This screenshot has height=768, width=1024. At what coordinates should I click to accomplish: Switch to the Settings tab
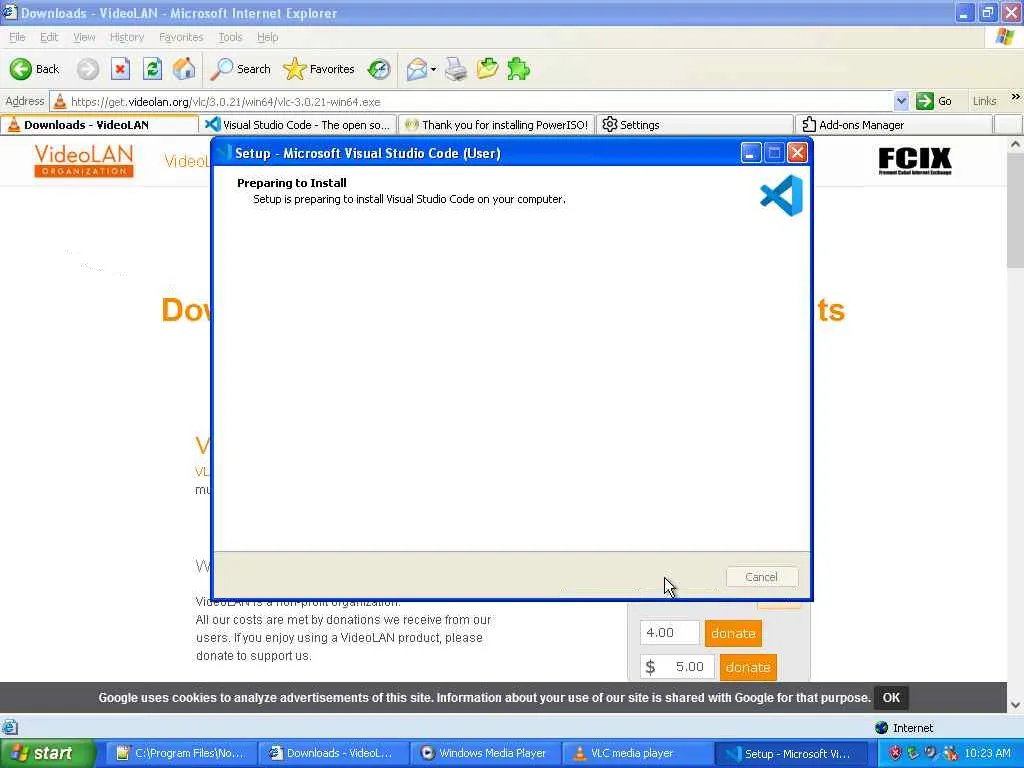[695, 125]
